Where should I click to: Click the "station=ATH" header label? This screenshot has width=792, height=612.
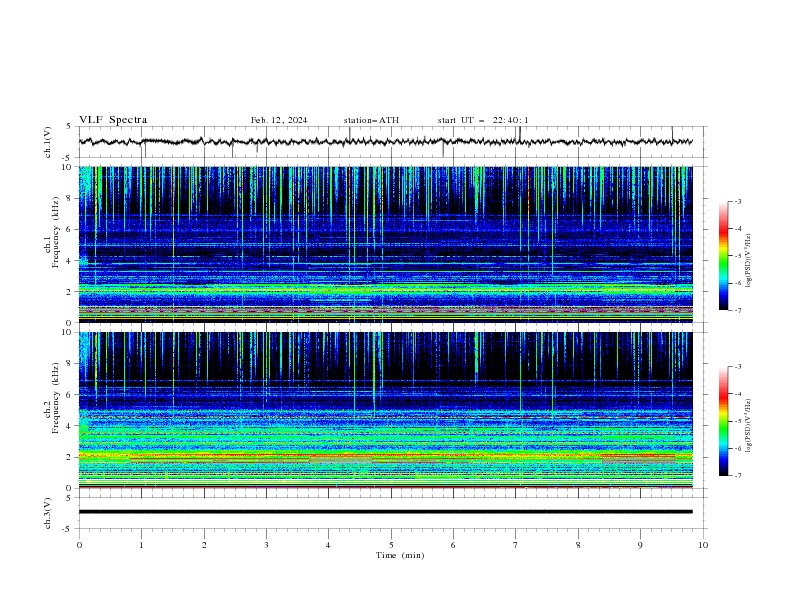point(371,120)
